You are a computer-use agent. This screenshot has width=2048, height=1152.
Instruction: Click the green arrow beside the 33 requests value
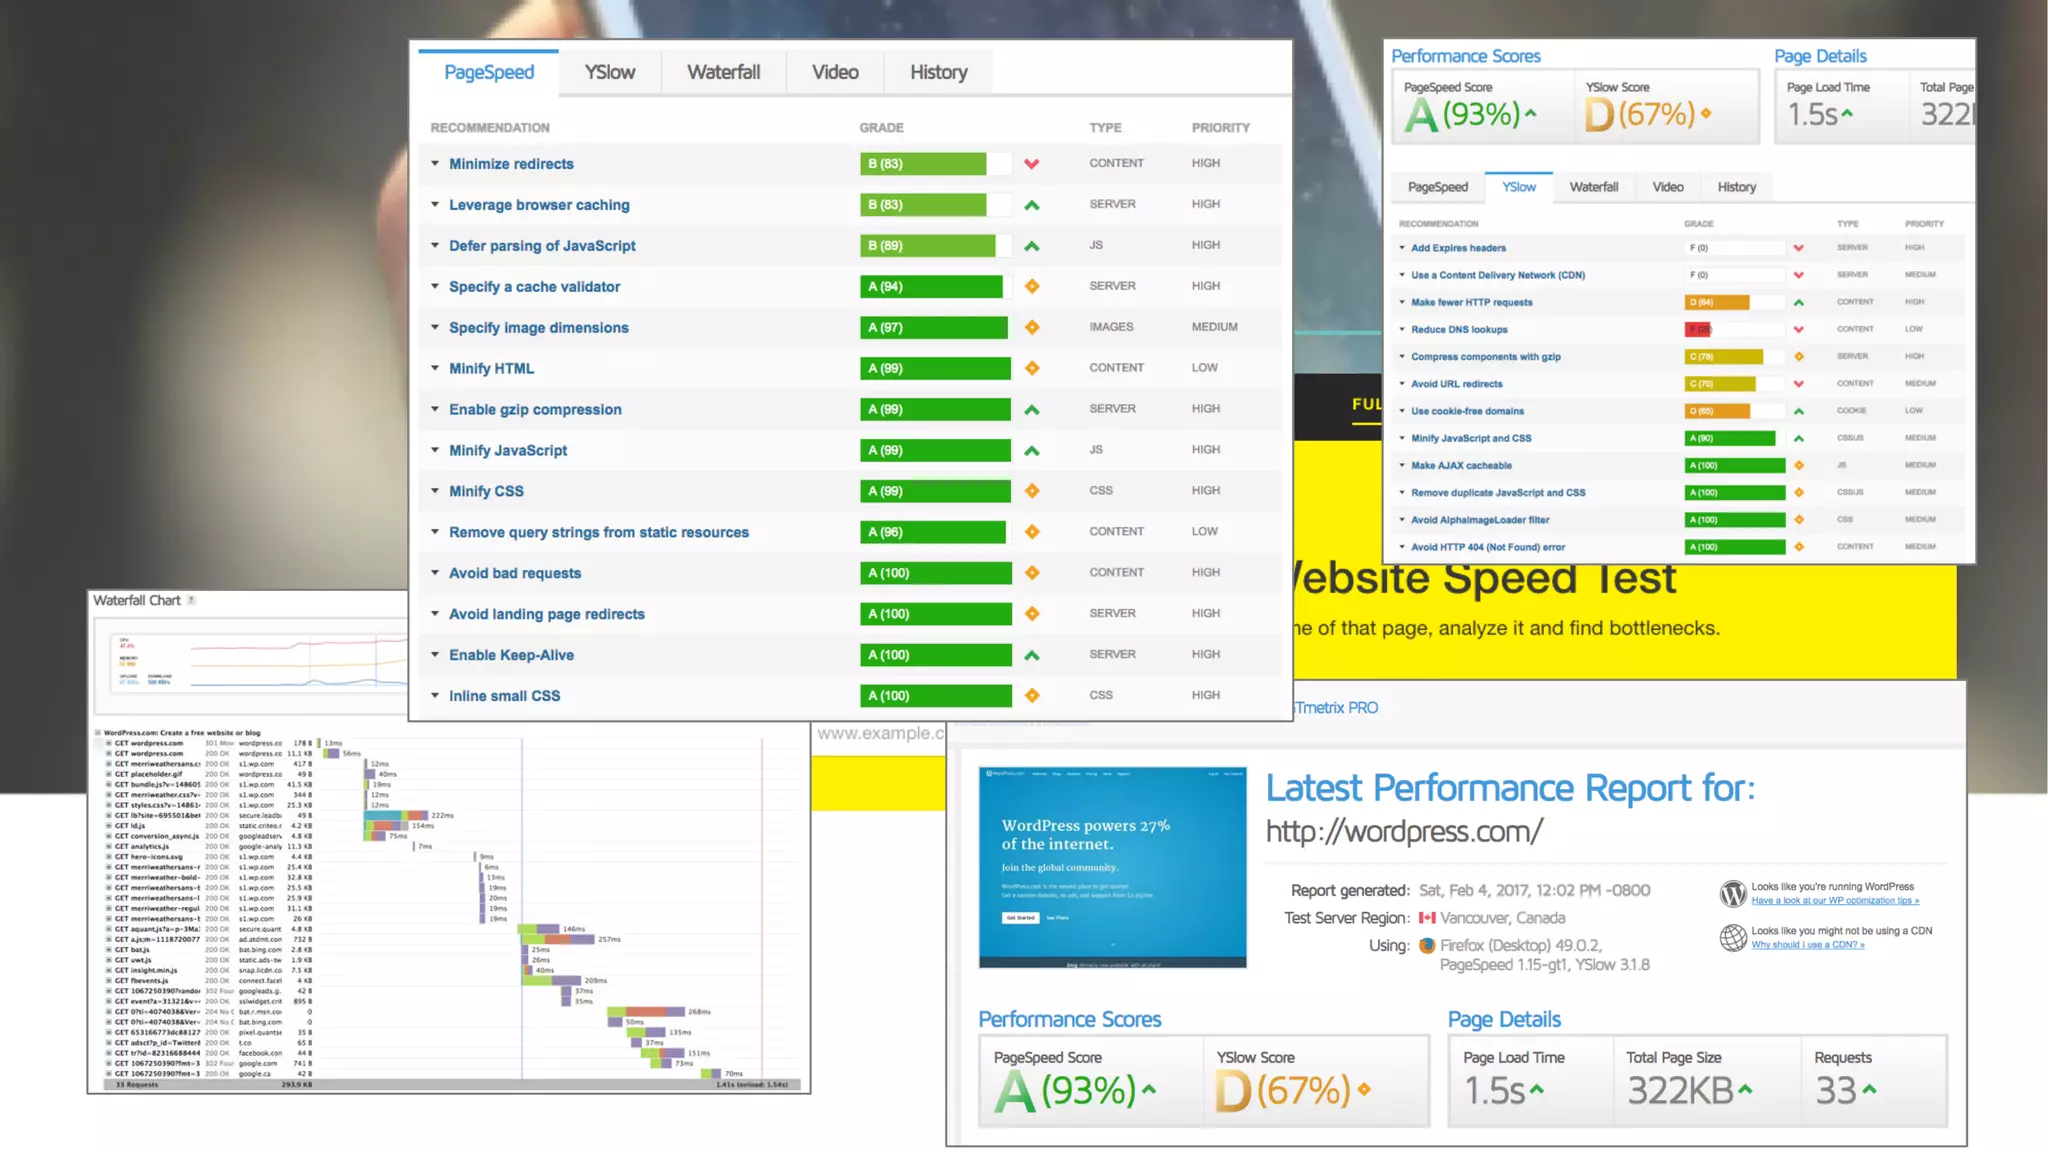click(x=1869, y=1089)
